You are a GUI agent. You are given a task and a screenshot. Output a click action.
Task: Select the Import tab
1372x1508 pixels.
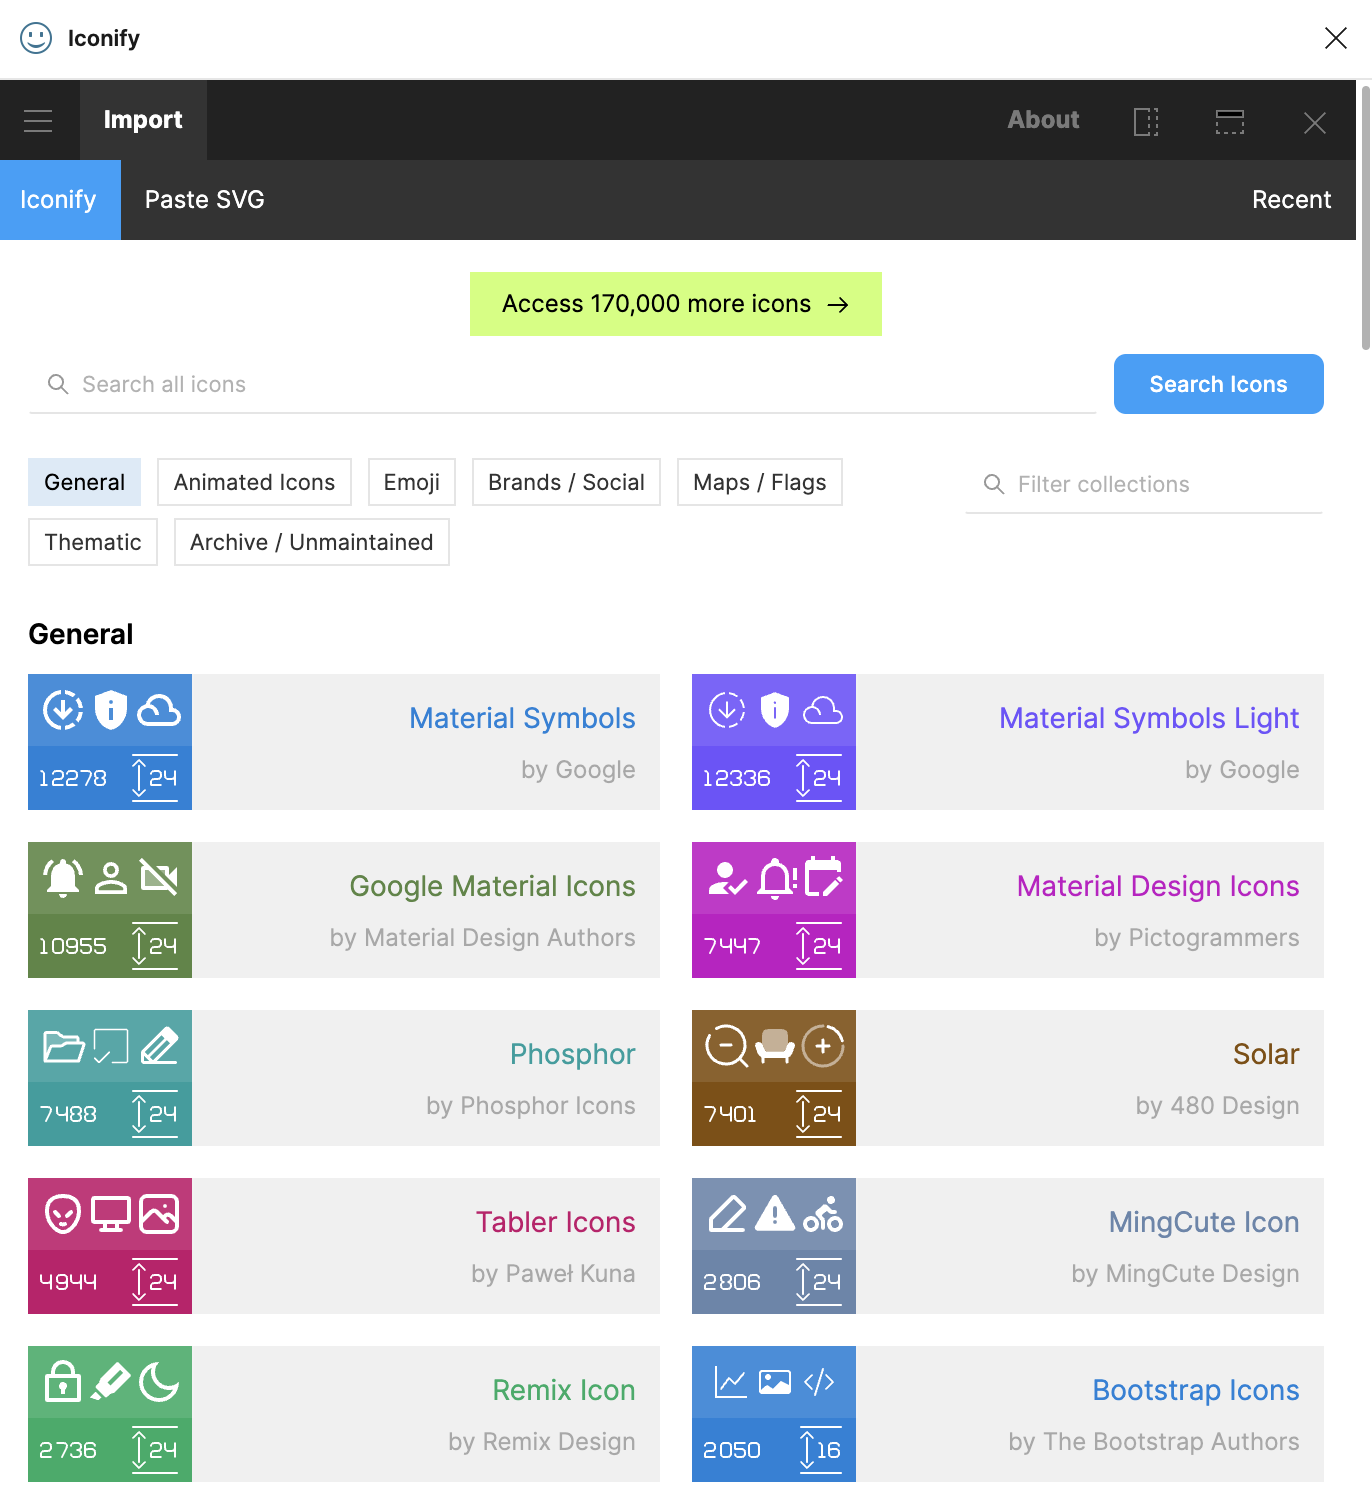coord(143,120)
